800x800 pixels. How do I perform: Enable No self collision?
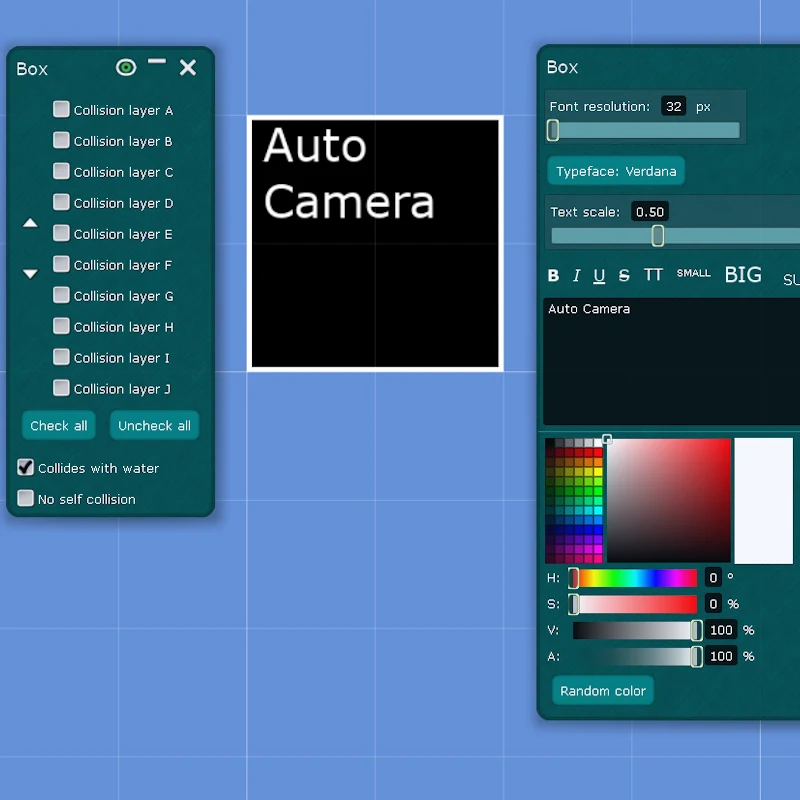pyautogui.click(x=25, y=498)
